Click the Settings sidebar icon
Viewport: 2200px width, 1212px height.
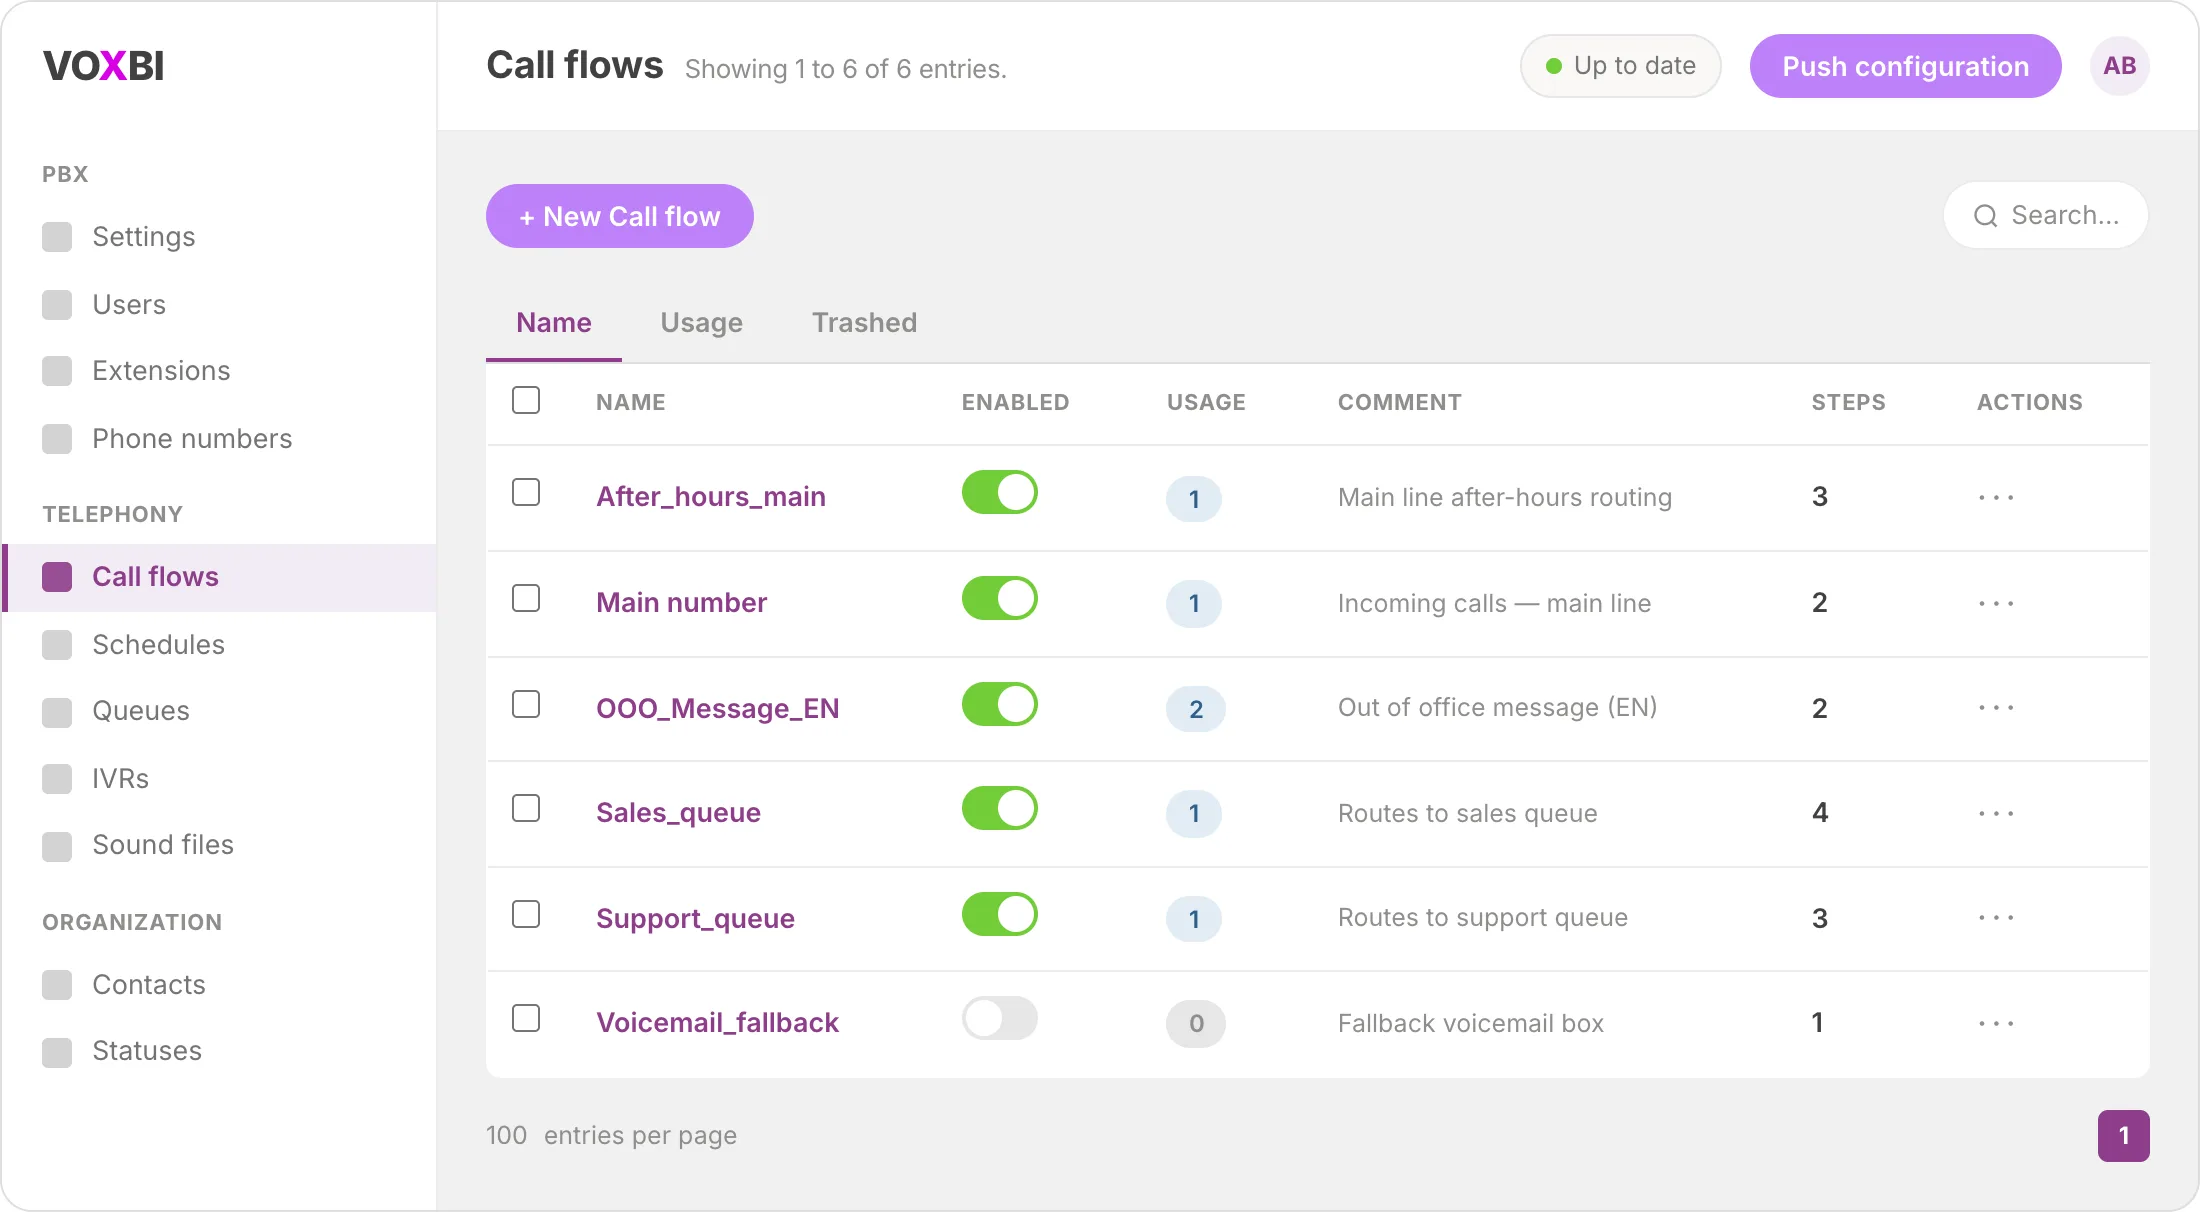coord(57,237)
